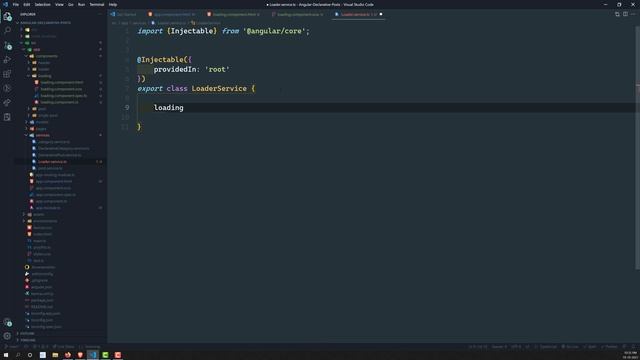Open the Extensions view

pyautogui.click(x=7, y=74)
